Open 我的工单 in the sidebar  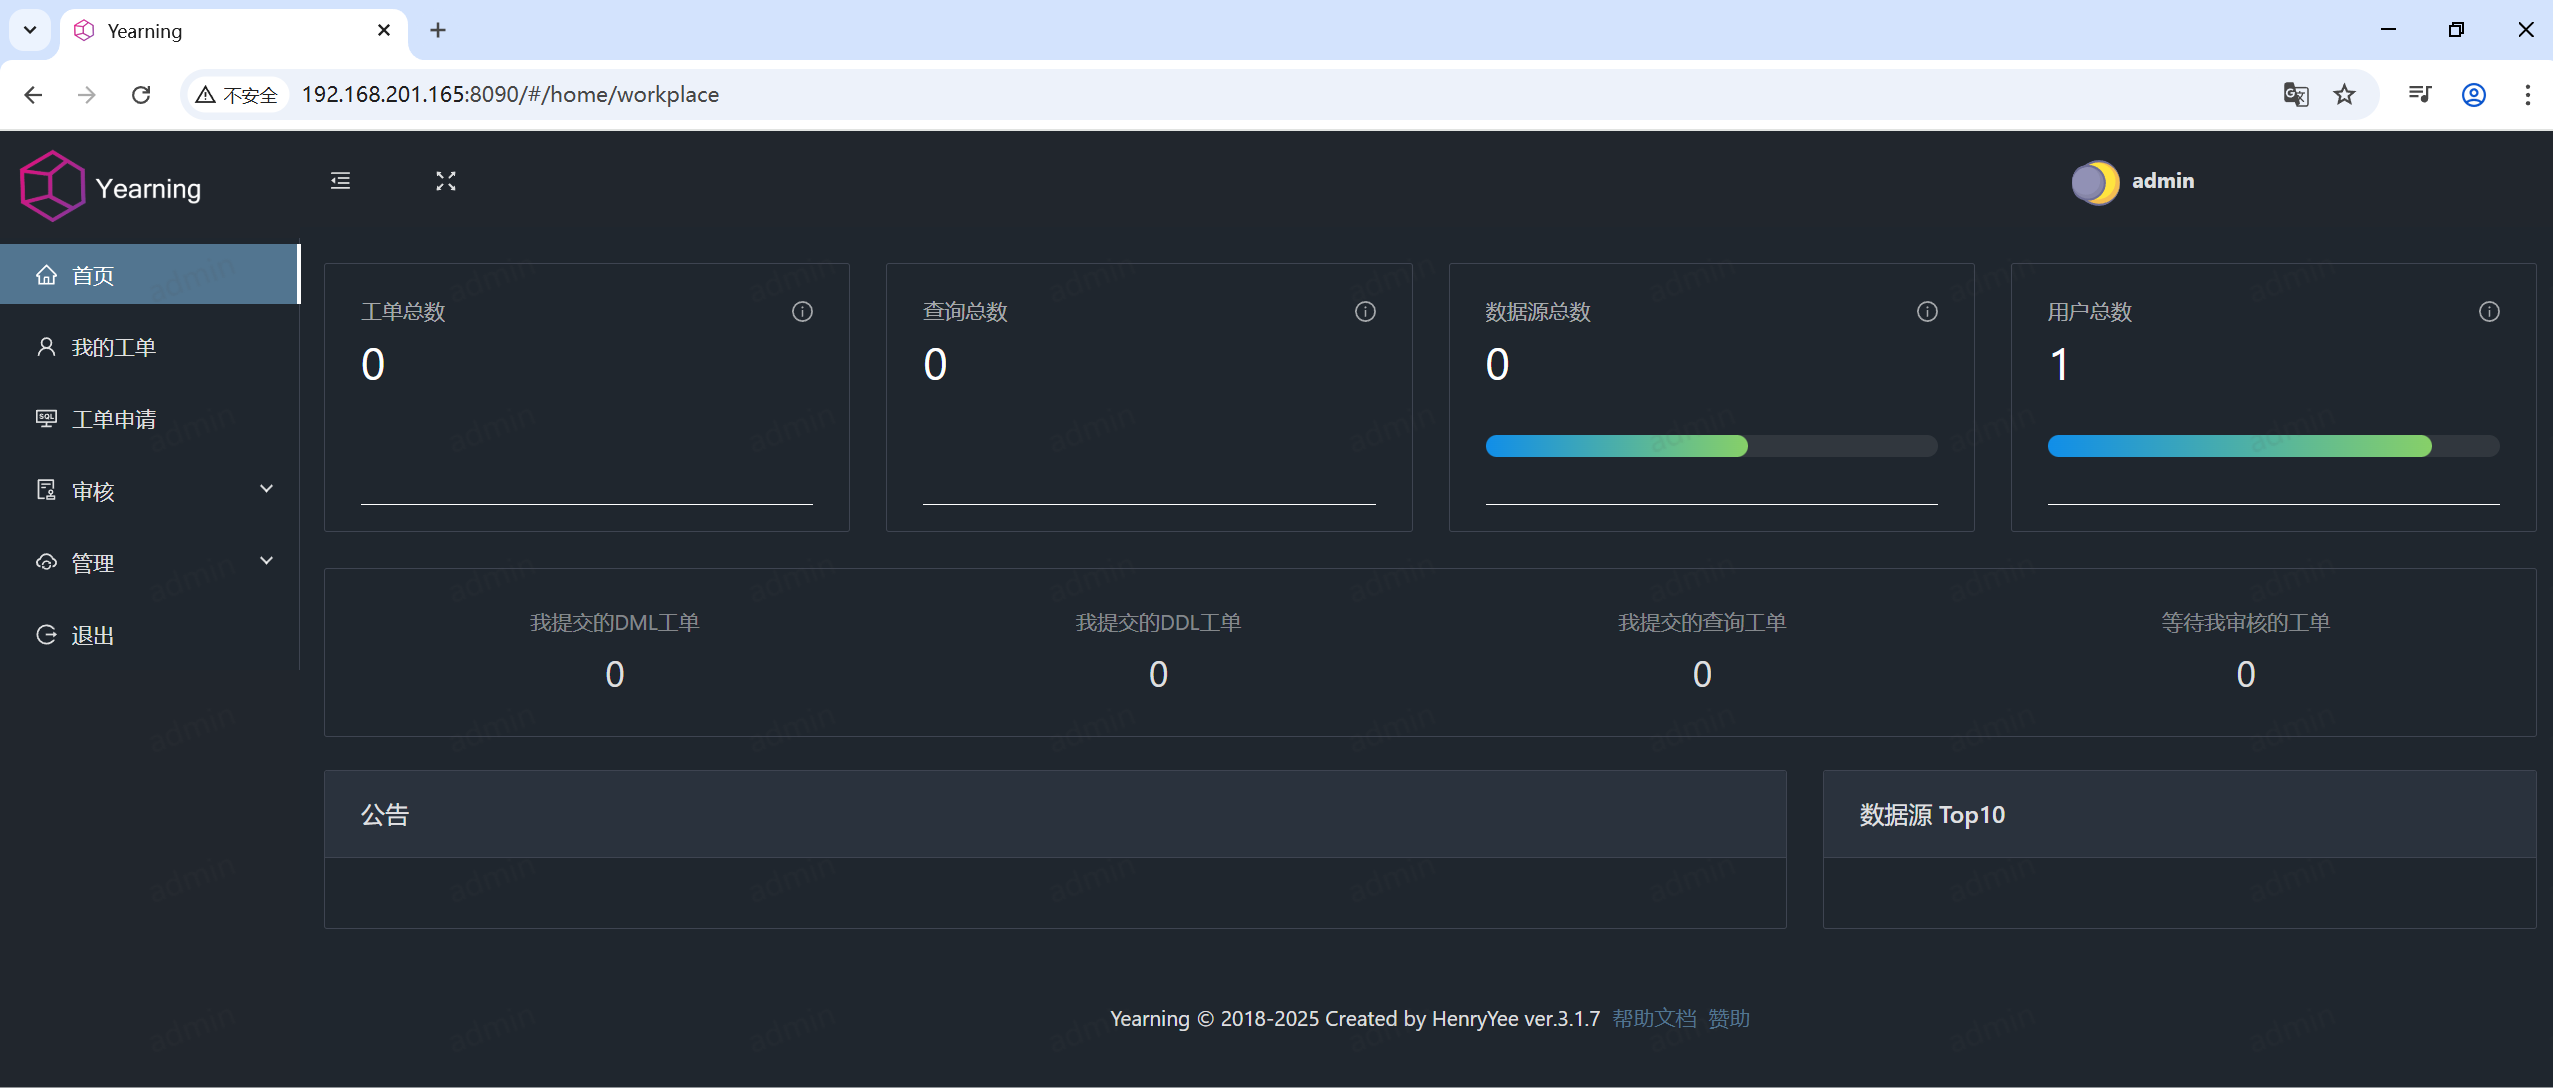tap(113, 348)
